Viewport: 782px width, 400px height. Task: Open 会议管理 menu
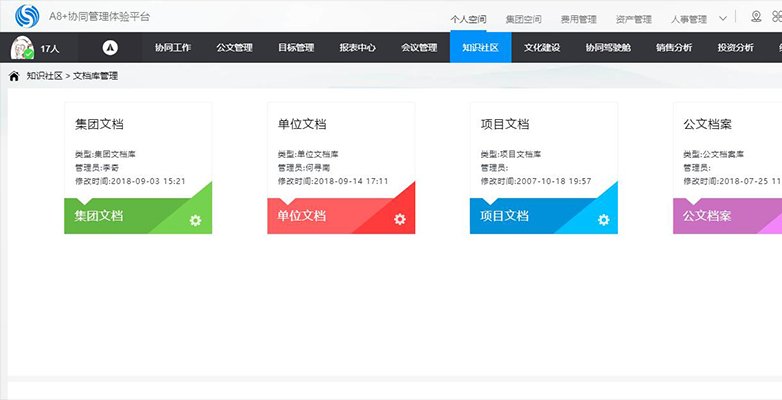[x=419, y=48]
